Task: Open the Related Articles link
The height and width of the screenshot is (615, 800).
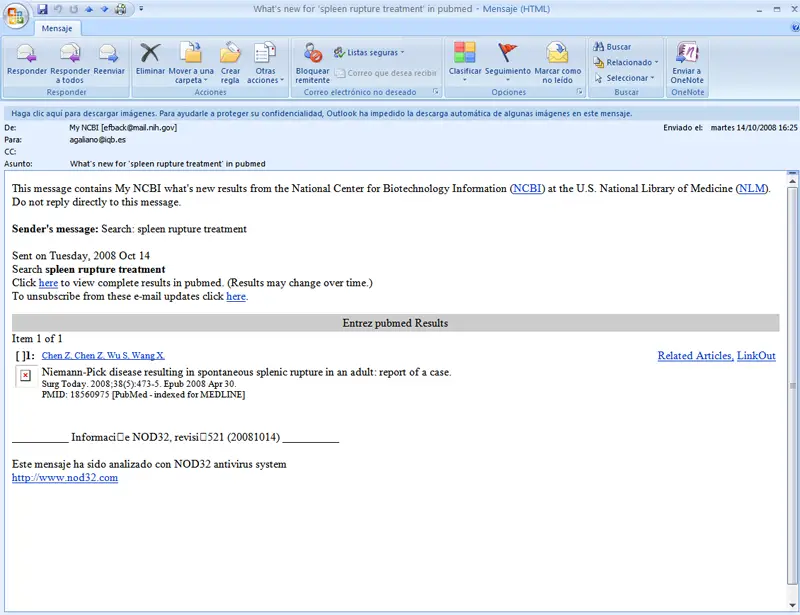Action: click(x=695, y=356)
